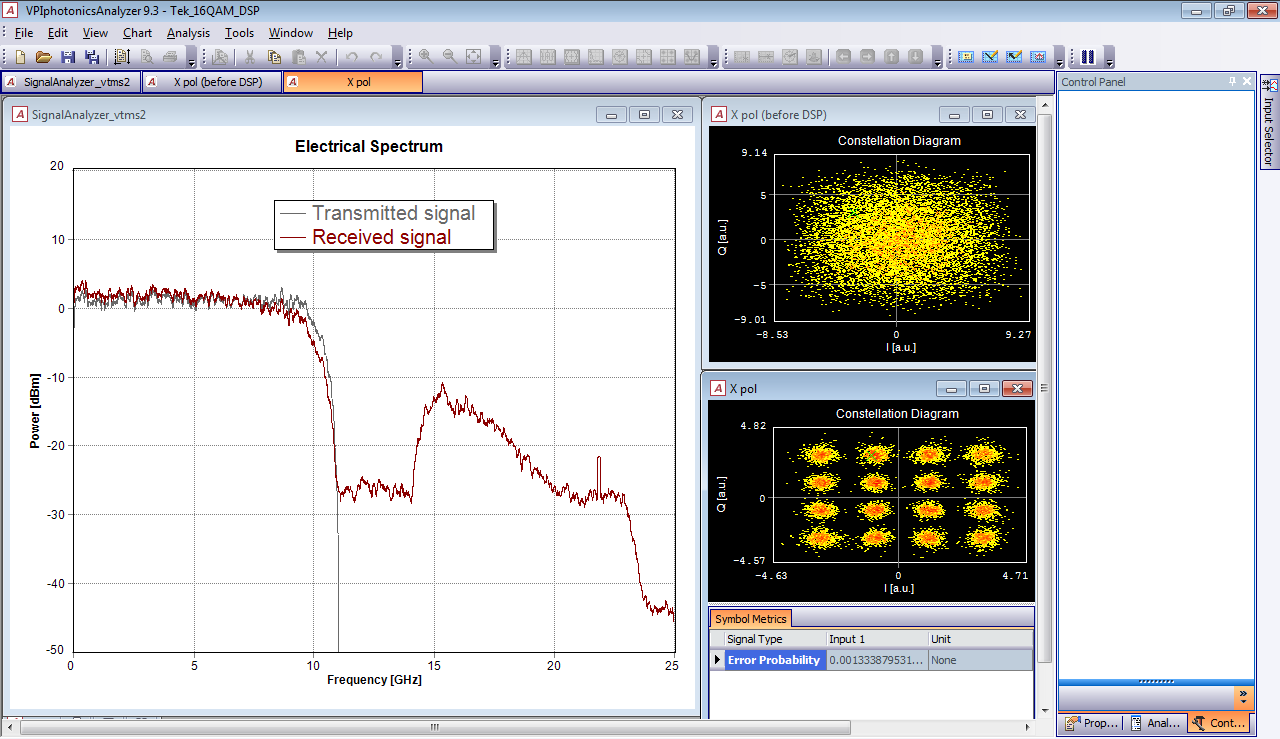Minimize the X pol (before DSP) subwindow
Image resolution: width=1280 pixels, height=739 pixels.
954,115
